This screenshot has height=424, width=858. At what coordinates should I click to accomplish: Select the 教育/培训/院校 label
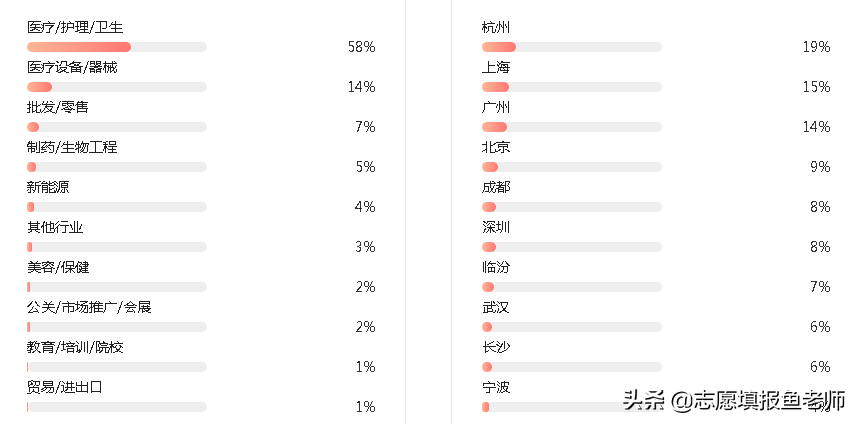(75, 347)
